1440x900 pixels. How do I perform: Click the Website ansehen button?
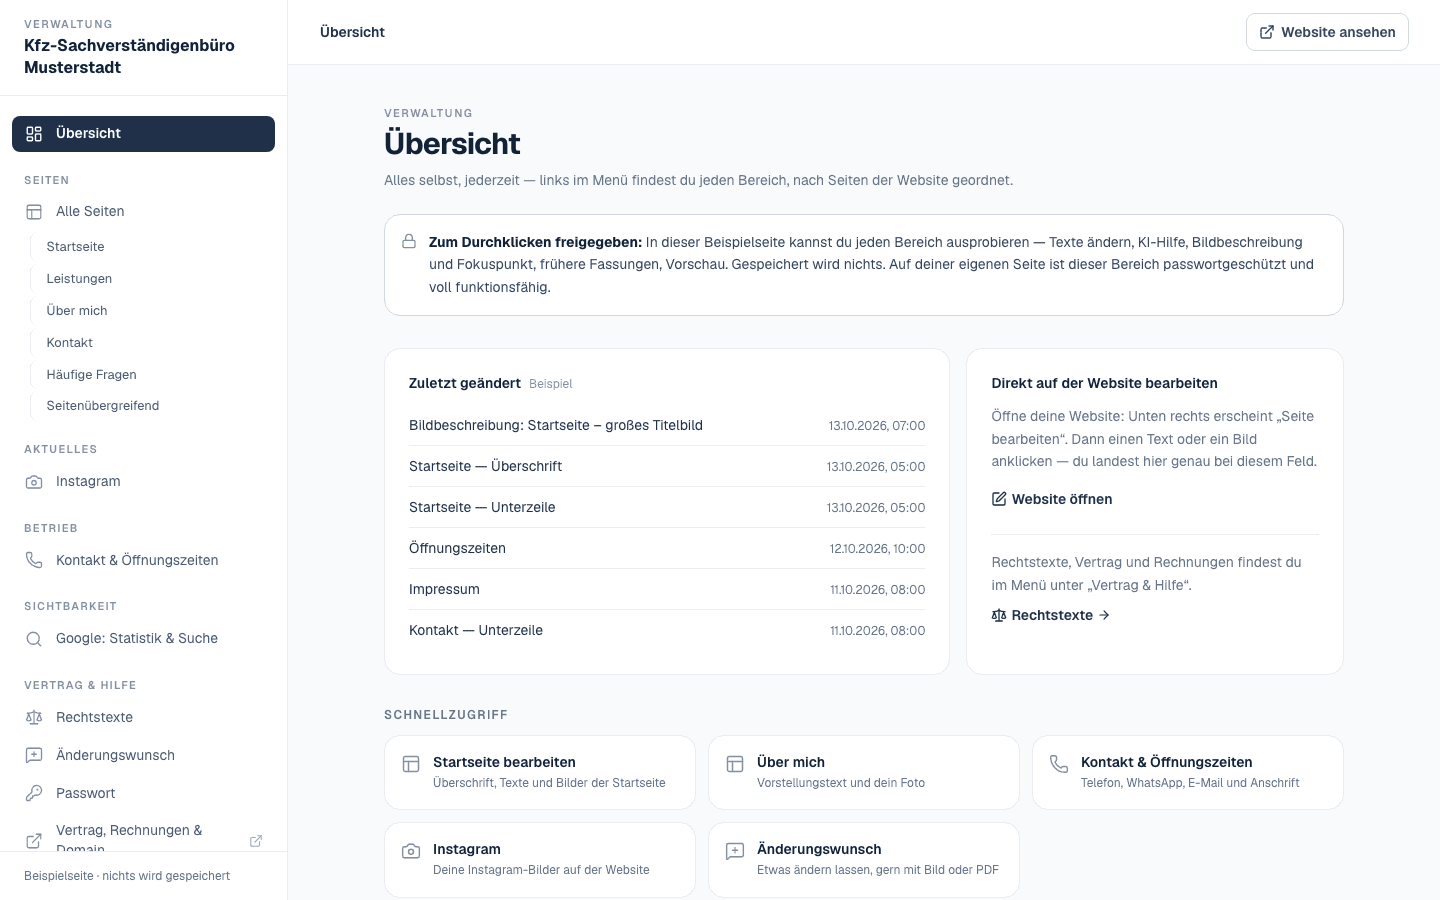1327,32
